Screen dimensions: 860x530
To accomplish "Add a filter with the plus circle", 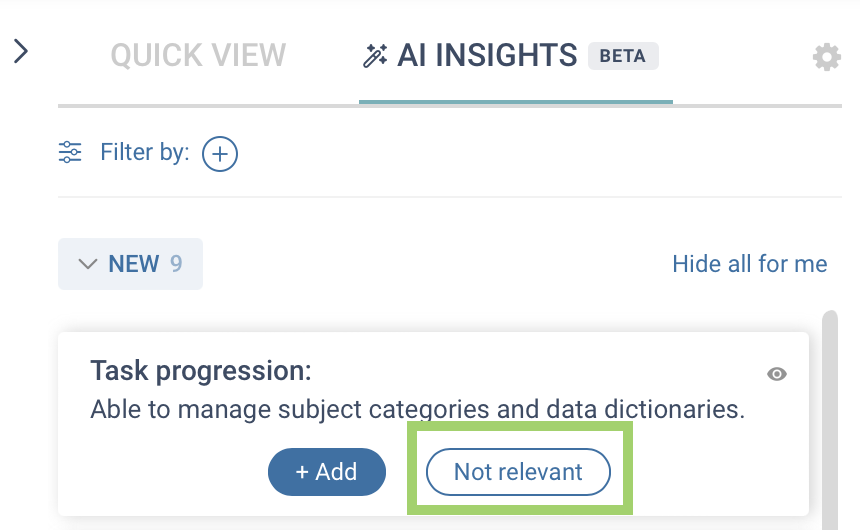I will pos(220,154).
